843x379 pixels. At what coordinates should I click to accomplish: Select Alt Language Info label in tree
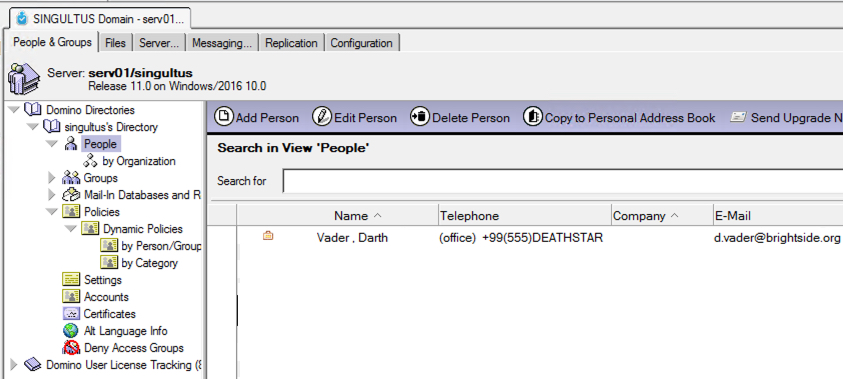(126, 331)
